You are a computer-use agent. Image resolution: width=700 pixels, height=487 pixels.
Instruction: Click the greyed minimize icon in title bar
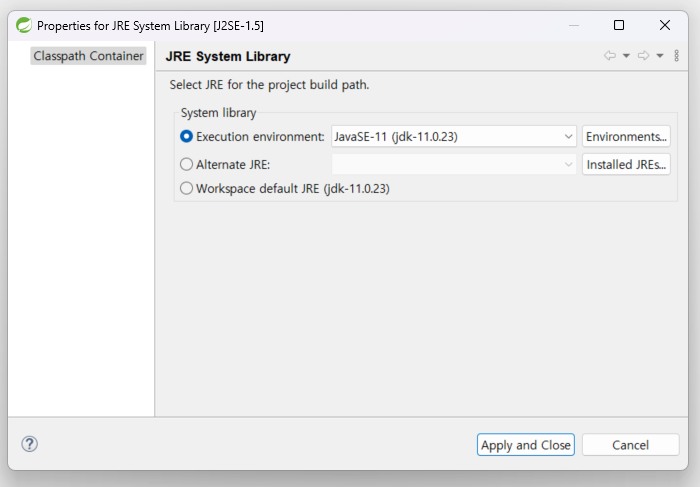pos(574,25)
